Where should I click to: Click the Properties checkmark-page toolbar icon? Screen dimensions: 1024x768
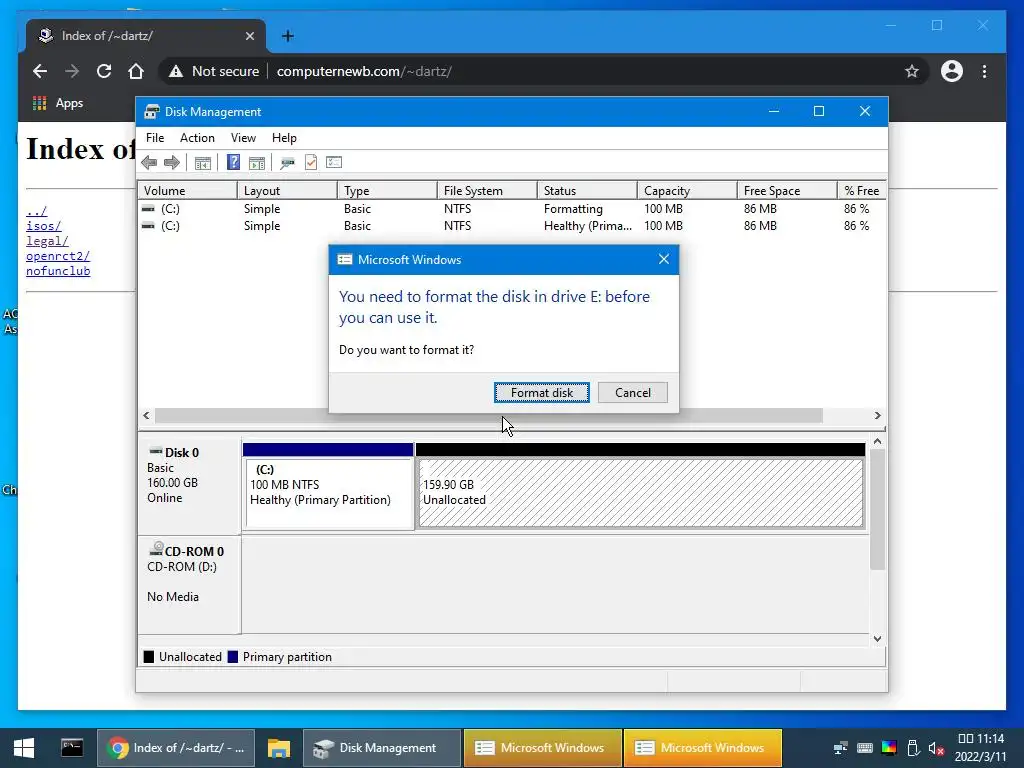click(311, 163)
